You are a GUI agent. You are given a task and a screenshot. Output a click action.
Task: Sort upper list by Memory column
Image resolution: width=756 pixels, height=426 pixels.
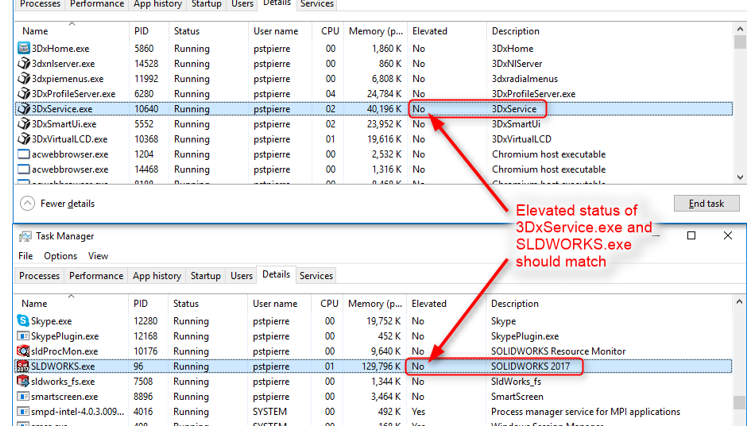376,31
